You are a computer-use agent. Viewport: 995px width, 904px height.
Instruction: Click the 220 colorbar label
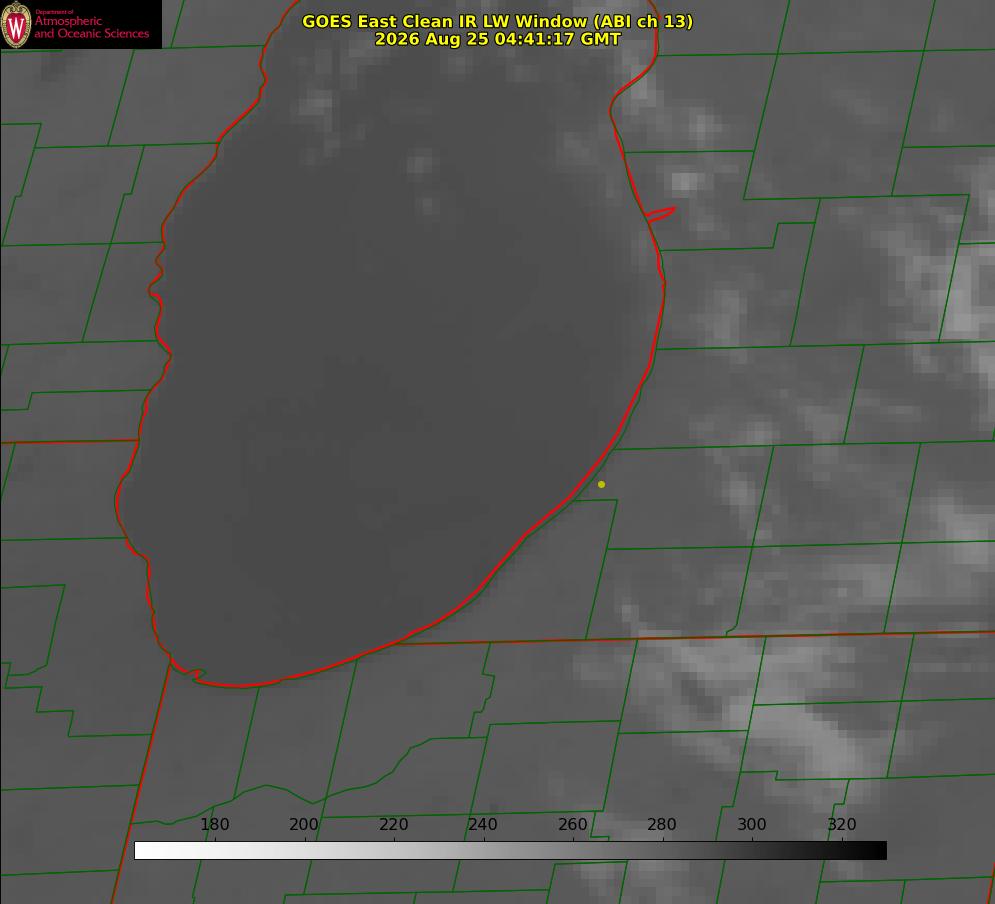point(393,824)
